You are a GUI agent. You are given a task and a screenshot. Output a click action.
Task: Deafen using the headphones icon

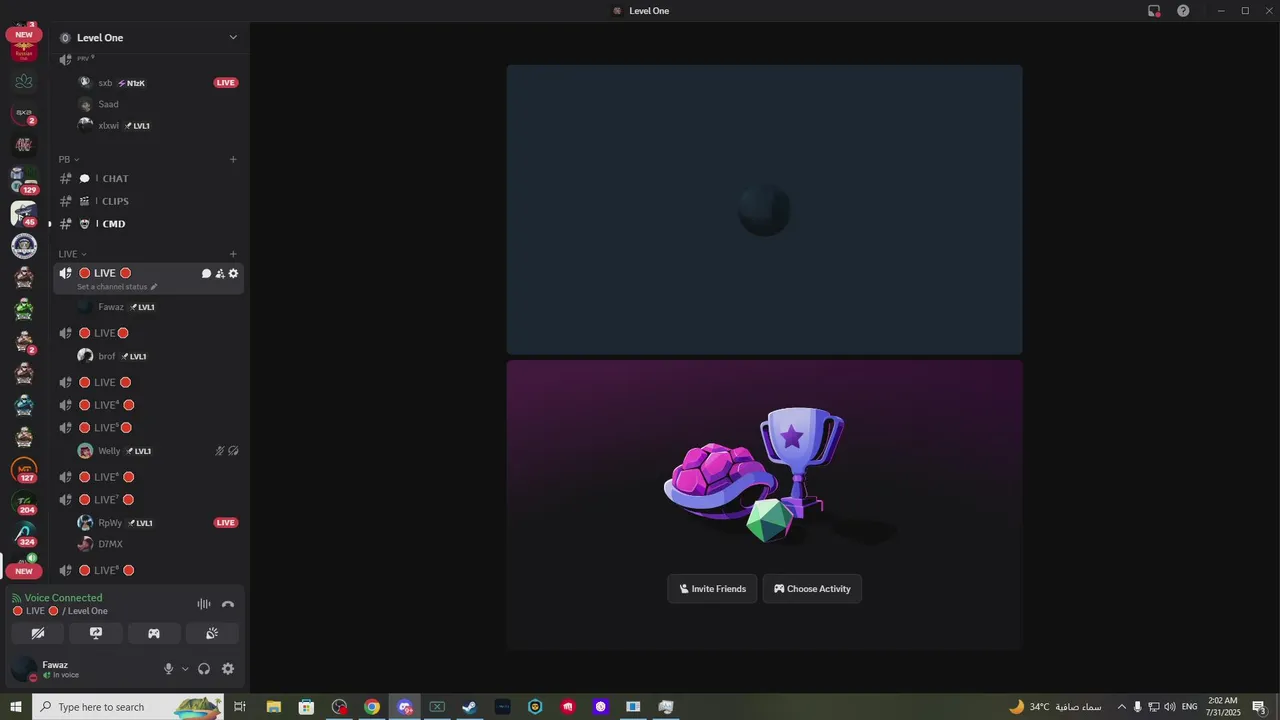pyautogui.click(x=204, y=669)
